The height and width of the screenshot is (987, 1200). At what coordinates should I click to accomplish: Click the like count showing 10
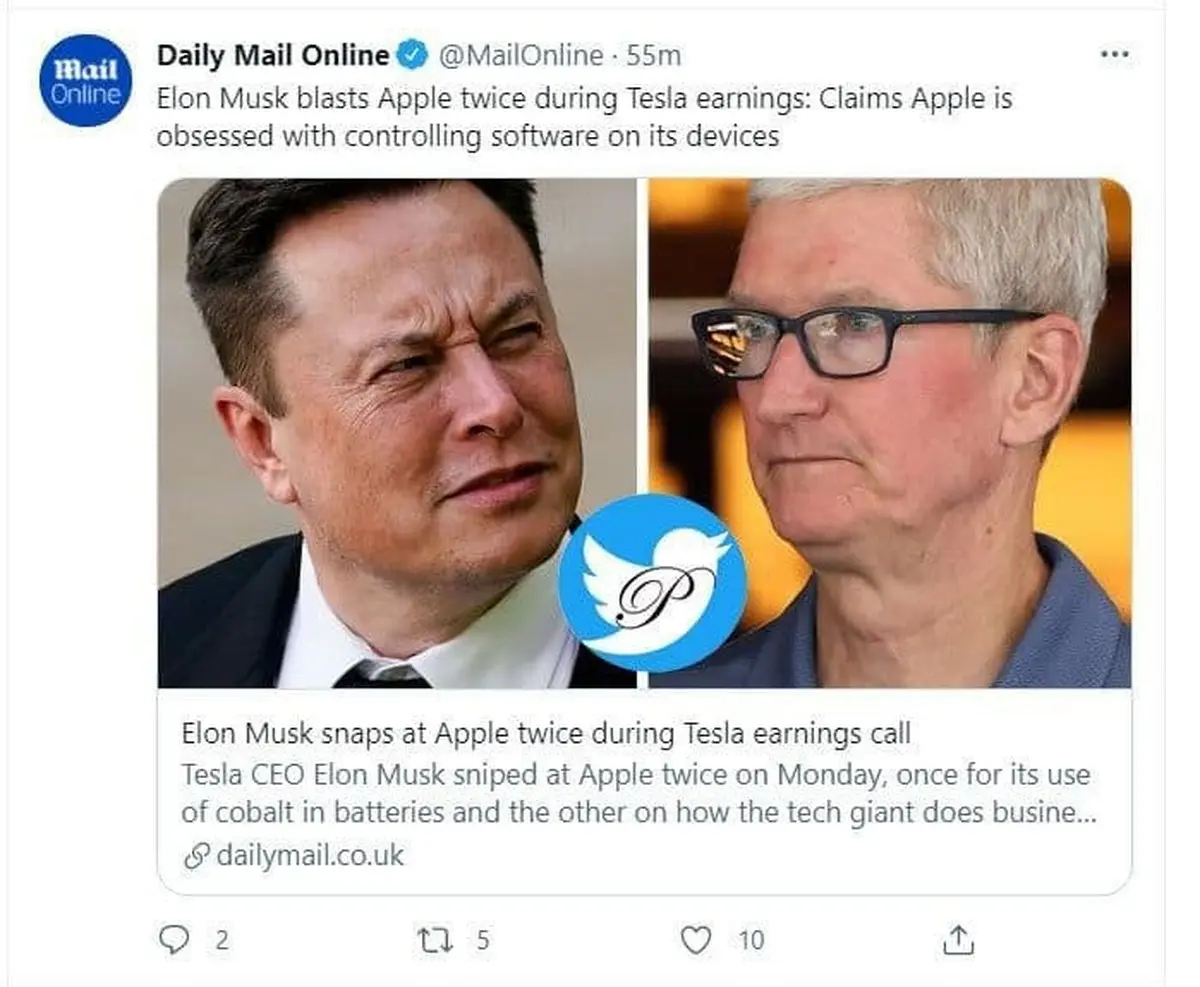click(751, 939)
